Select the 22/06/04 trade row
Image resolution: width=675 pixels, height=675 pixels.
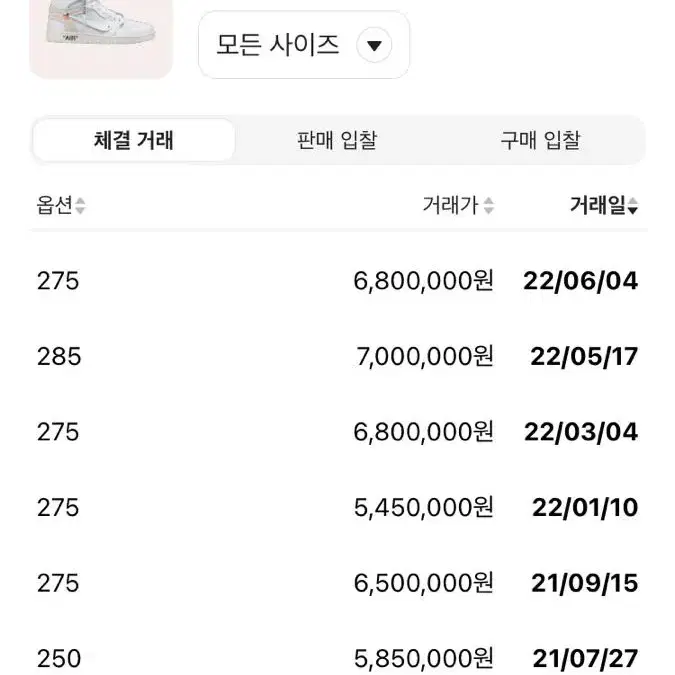point(338,281)
